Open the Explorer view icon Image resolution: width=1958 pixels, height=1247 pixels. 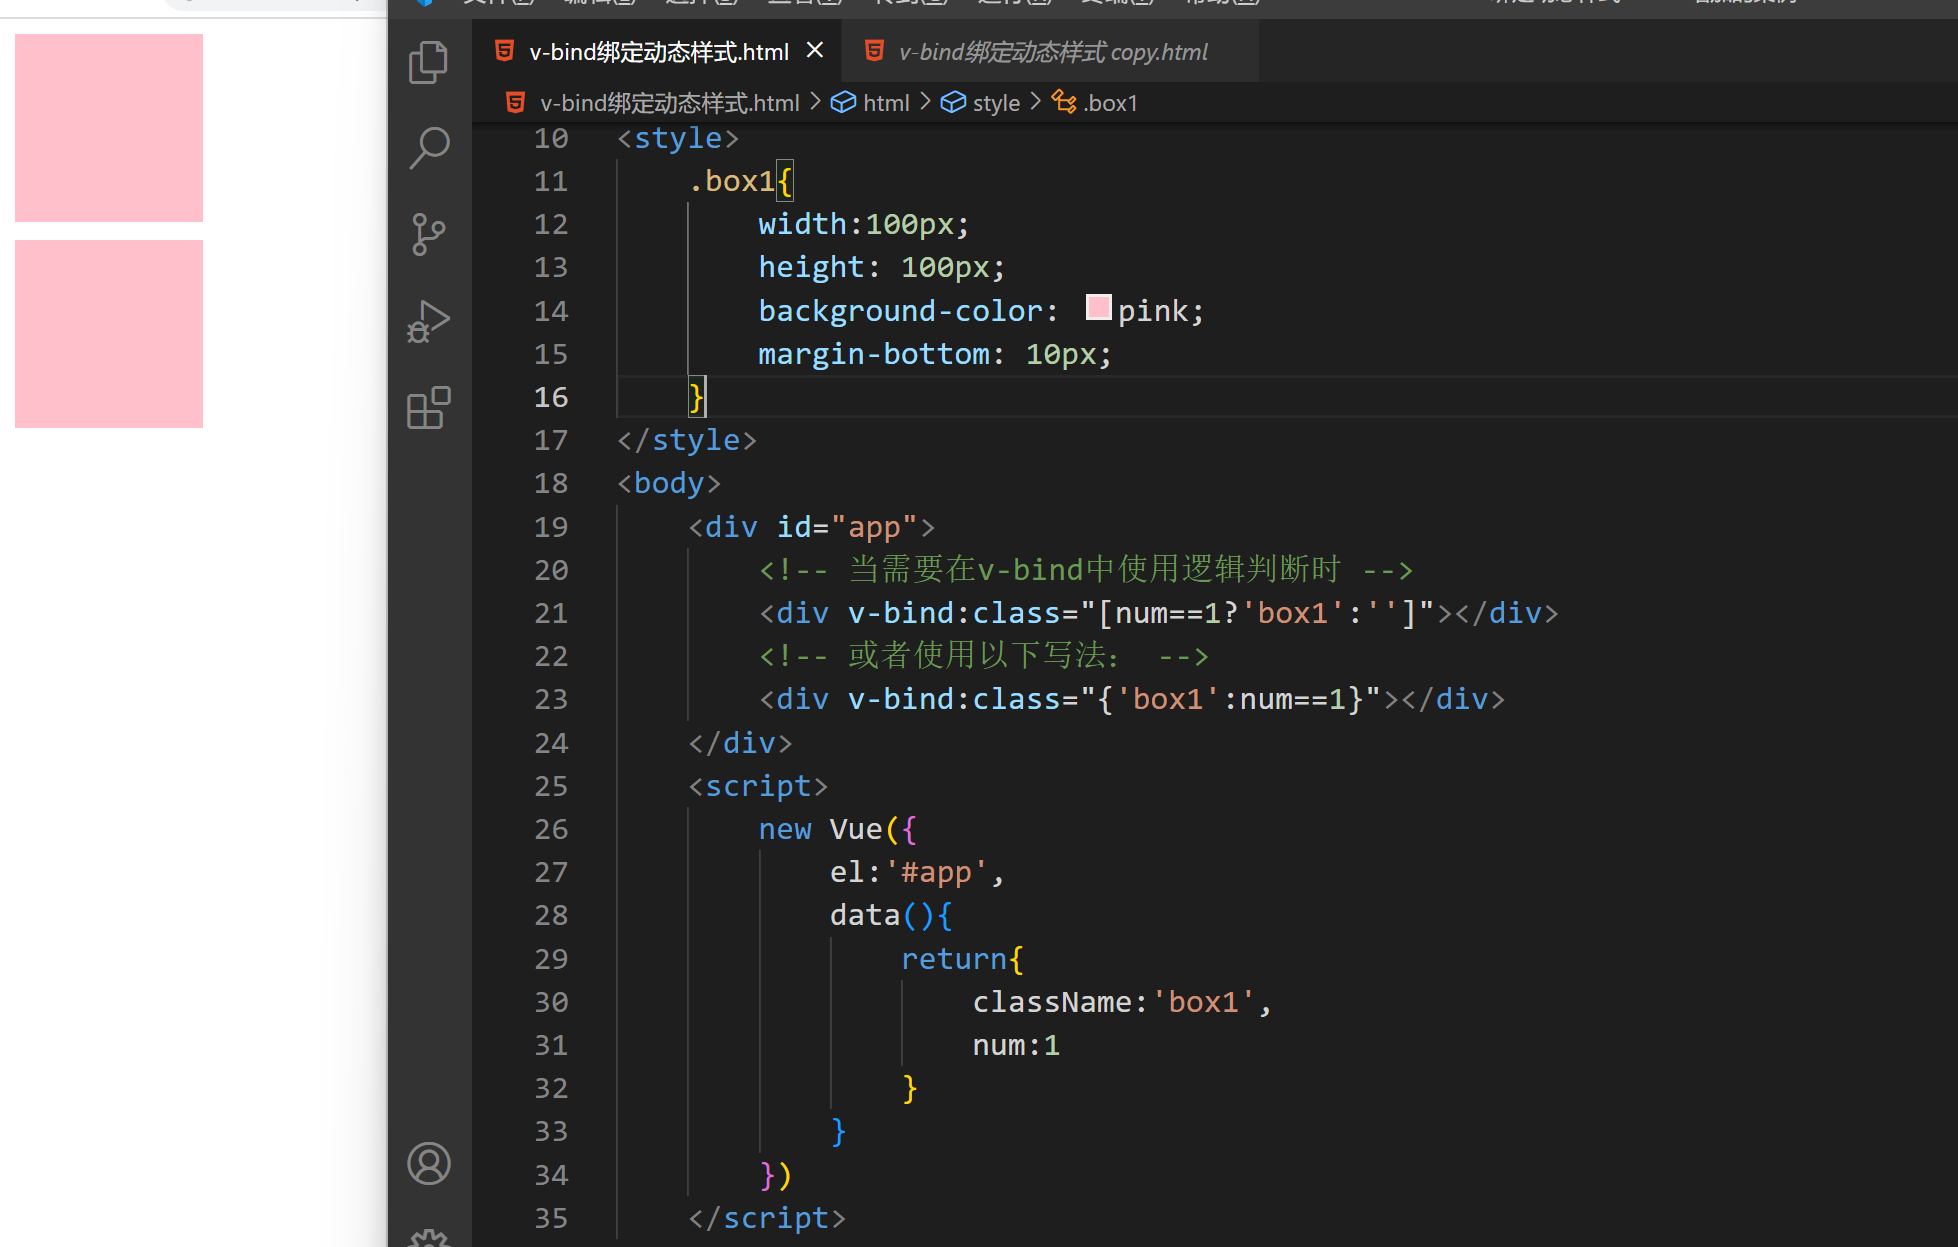[429, 63]
